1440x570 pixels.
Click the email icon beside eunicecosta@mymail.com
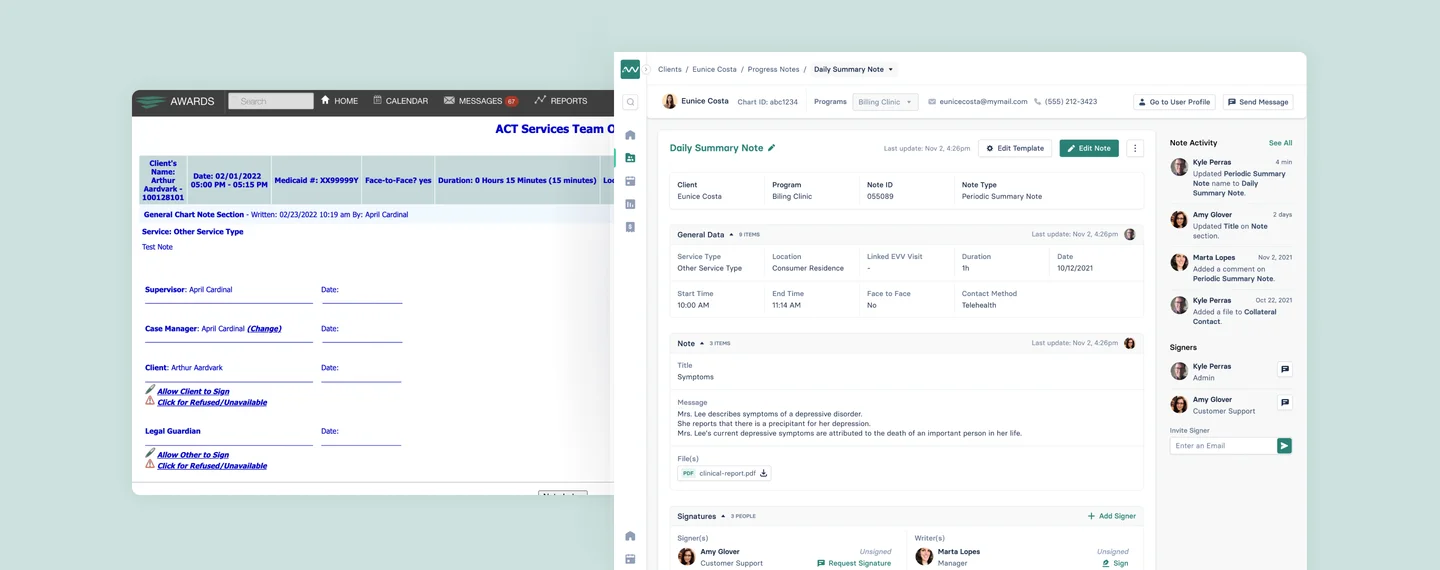pyautogui.click(x=932, y=102)
